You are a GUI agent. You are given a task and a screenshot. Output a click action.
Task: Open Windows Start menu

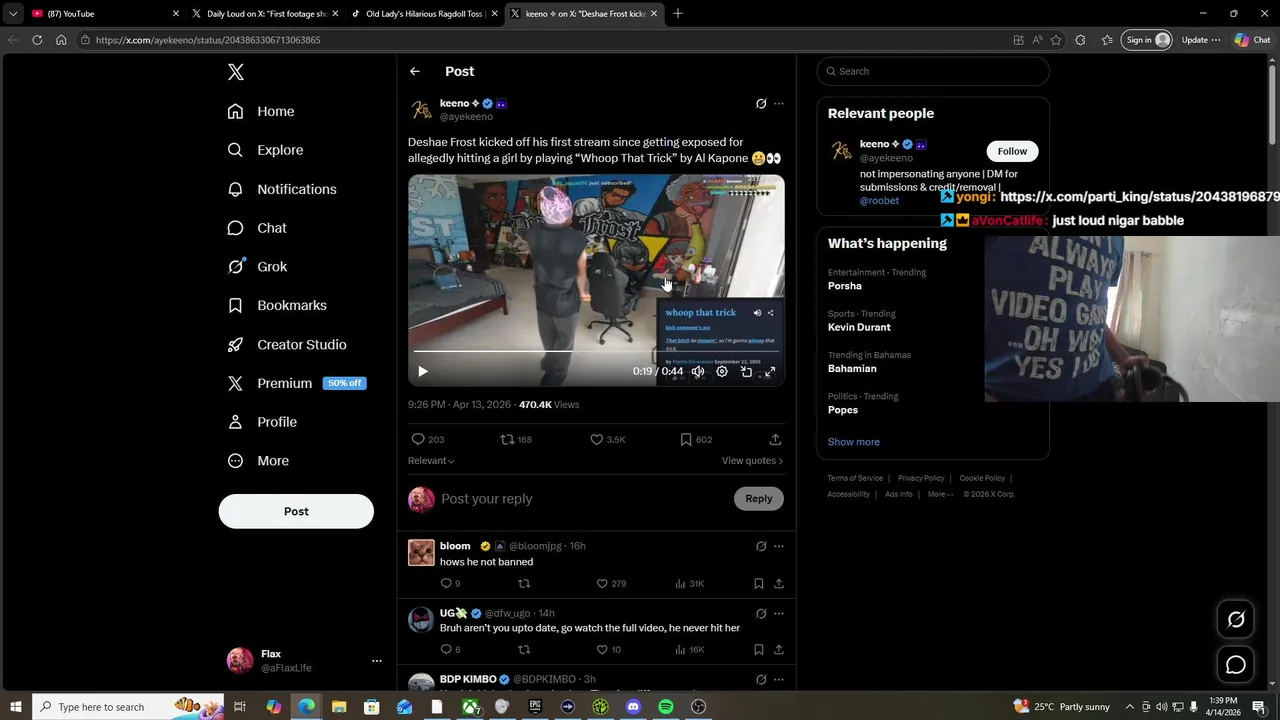(16, 707)
